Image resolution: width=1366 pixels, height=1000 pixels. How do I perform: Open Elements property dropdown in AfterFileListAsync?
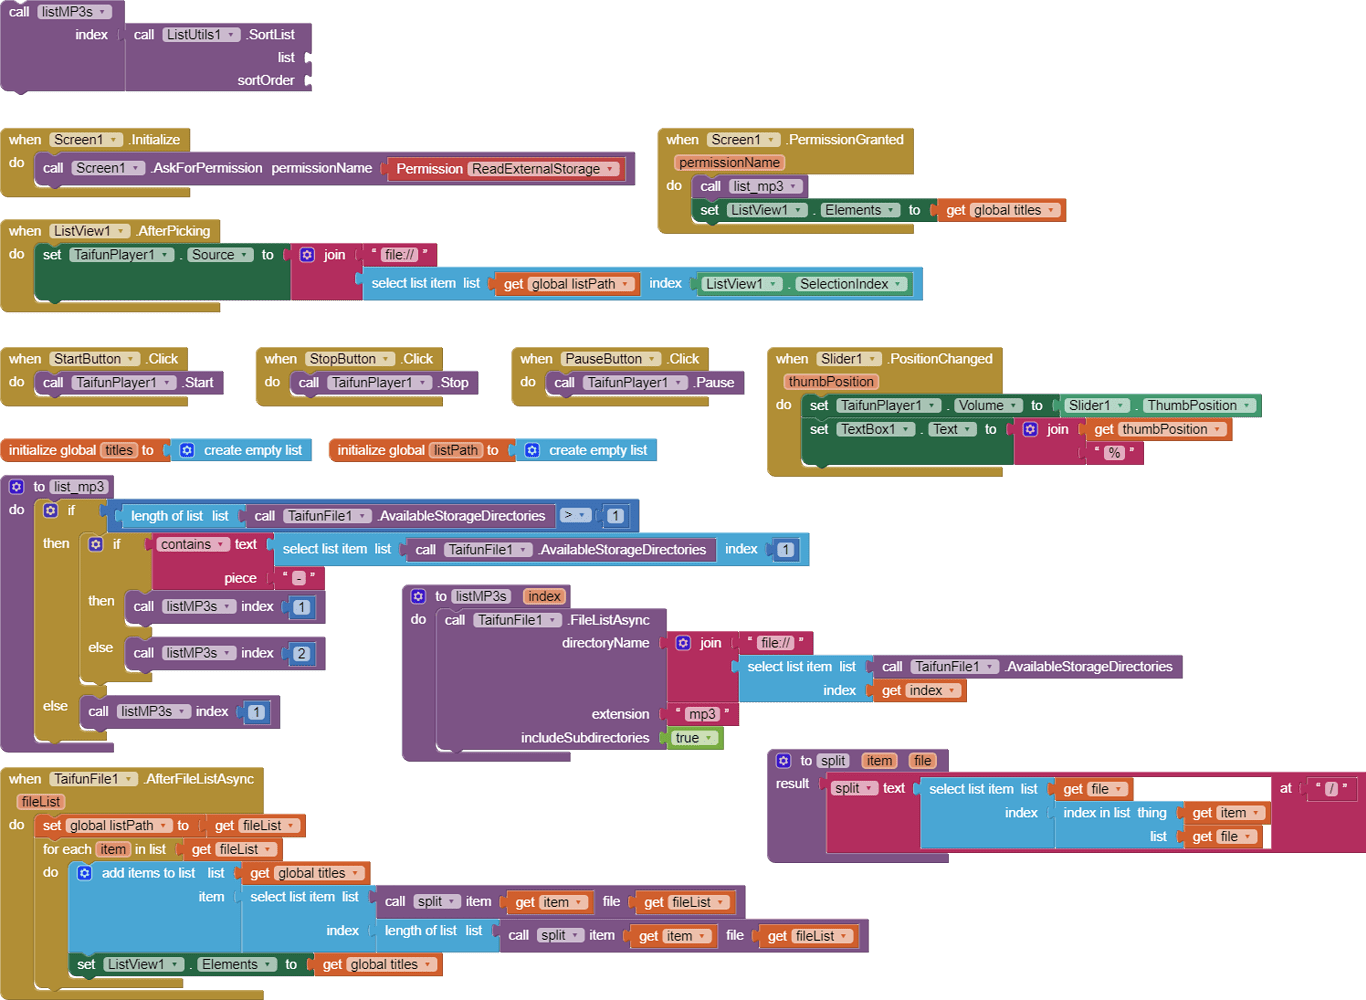237,965
